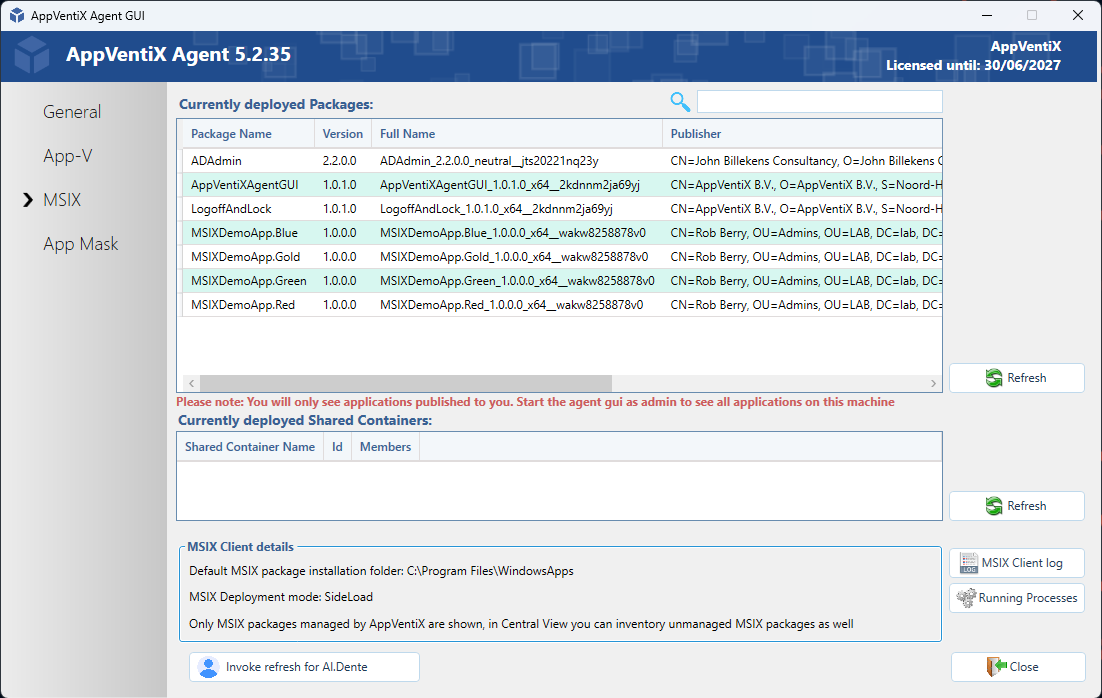Click the scroll left arrow of packages list
The height and width of the screenshot is (698, 1102).
191,383
